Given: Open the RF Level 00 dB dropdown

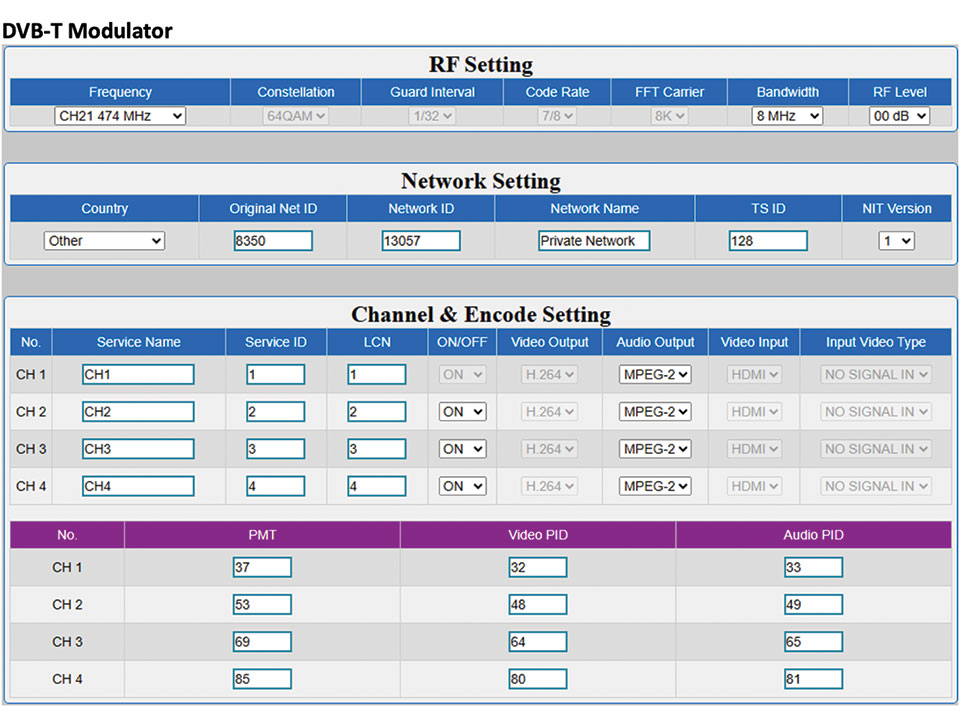Looking at the screenshot, I should pos(899,116).
